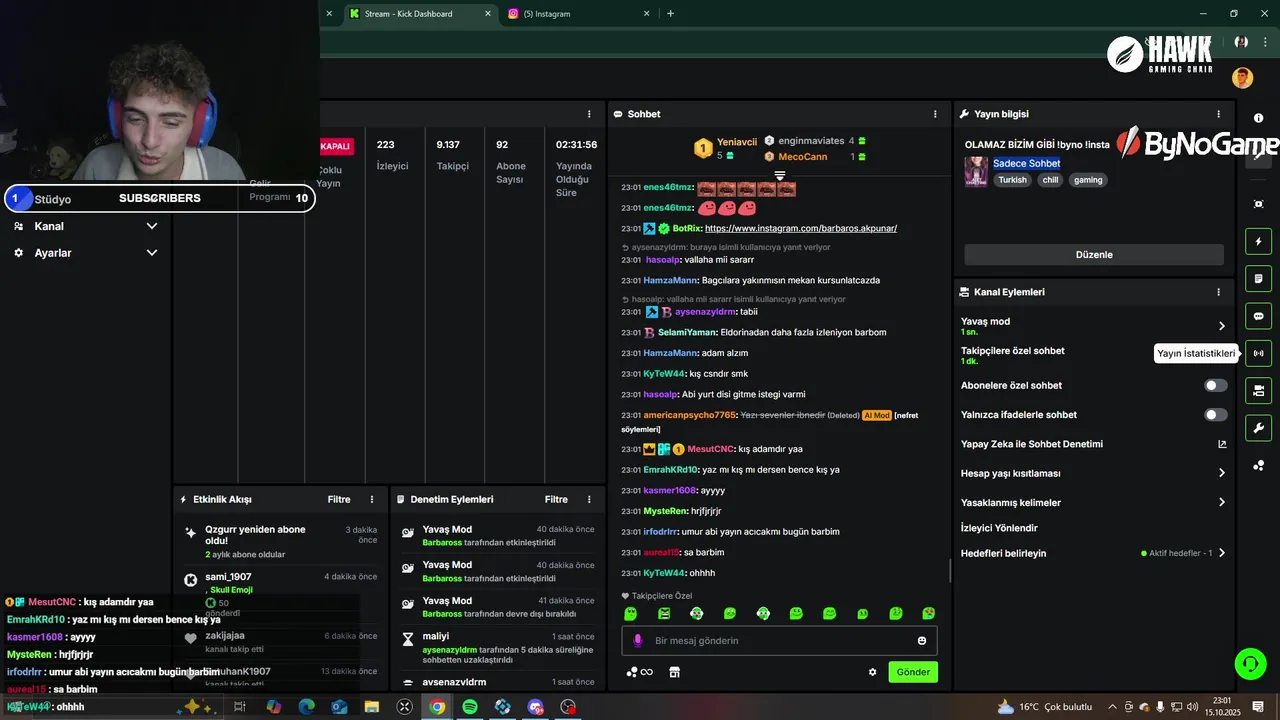Open Denetim Eylemleri three-dot menu

[x=589, y=499]
